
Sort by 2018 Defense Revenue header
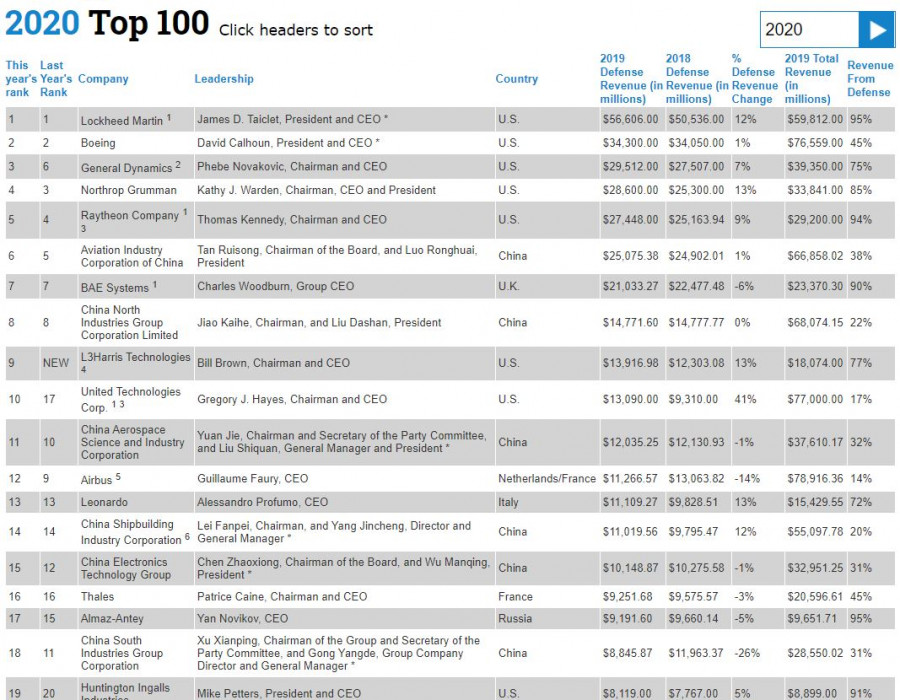coord(697,79)
